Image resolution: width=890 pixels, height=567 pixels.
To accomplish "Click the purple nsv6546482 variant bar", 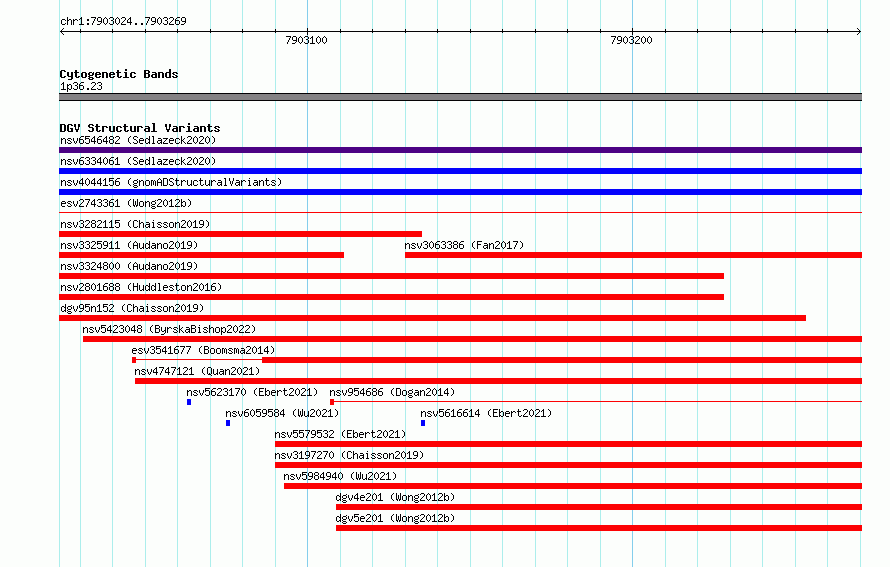I will [x=460, y=150].
